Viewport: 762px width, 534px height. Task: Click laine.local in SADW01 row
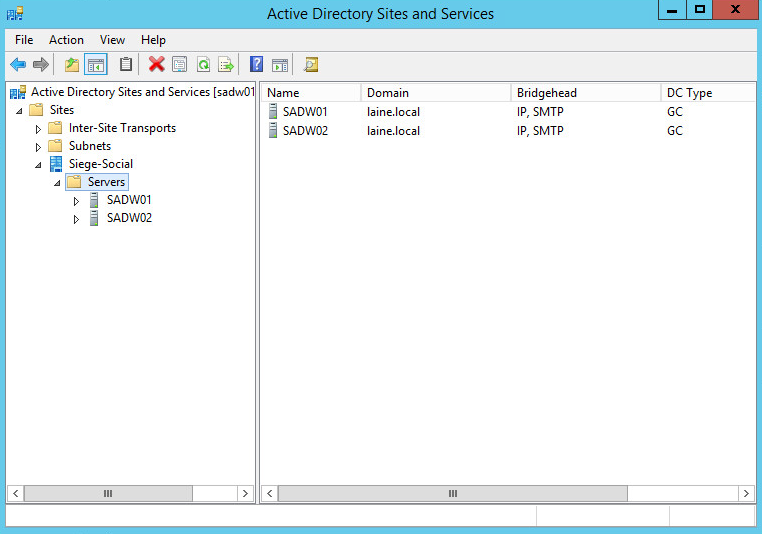pos(393,112)
